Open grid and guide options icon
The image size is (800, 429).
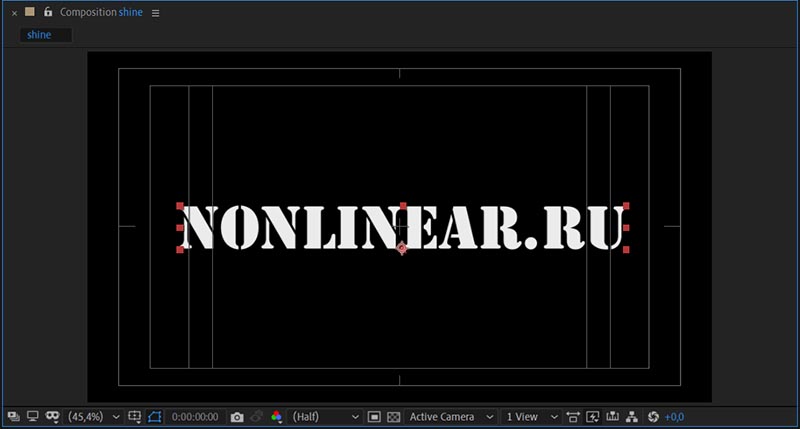tap(135, 417)
